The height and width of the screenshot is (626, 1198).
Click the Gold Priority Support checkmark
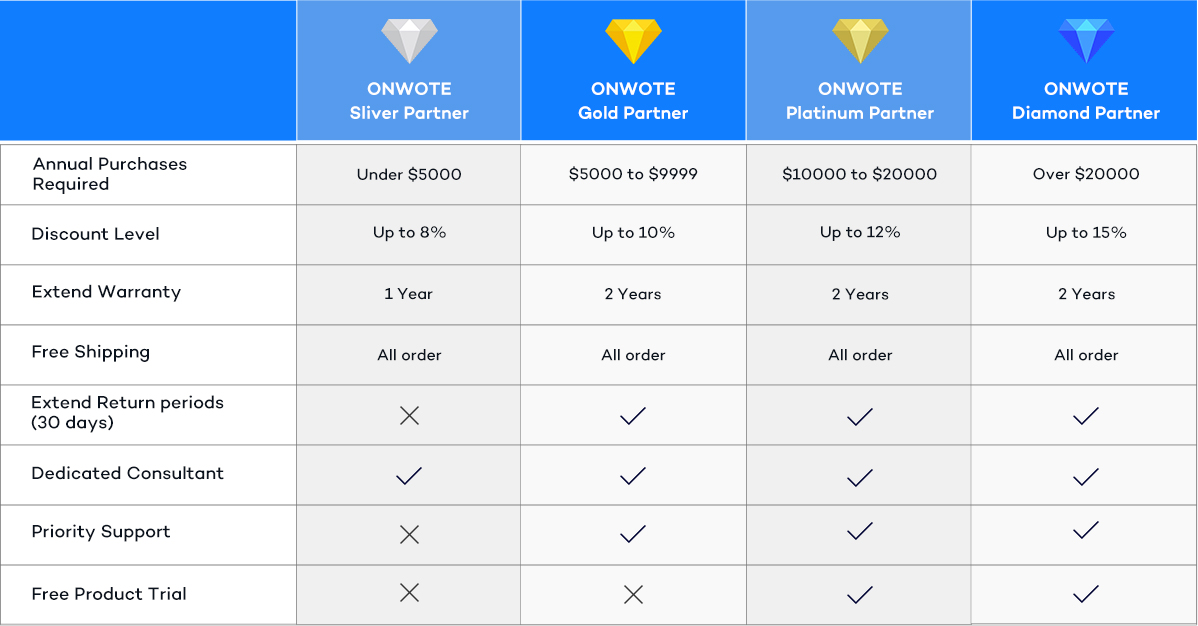pyautogui.click(x=633, y=535)
